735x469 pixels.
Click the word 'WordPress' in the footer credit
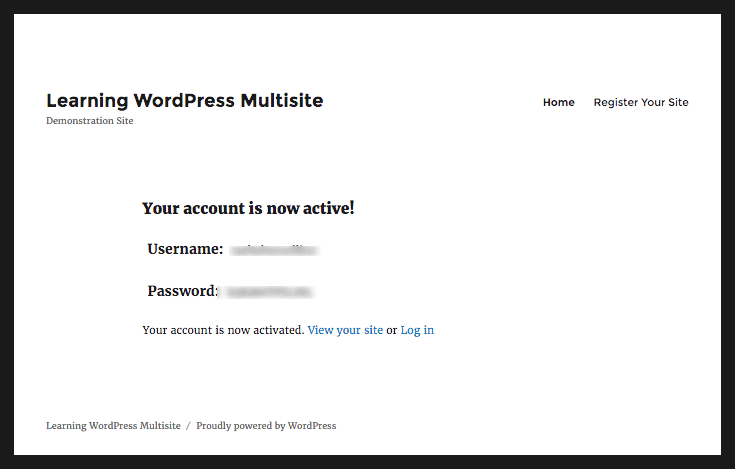[x=312, y=426]
